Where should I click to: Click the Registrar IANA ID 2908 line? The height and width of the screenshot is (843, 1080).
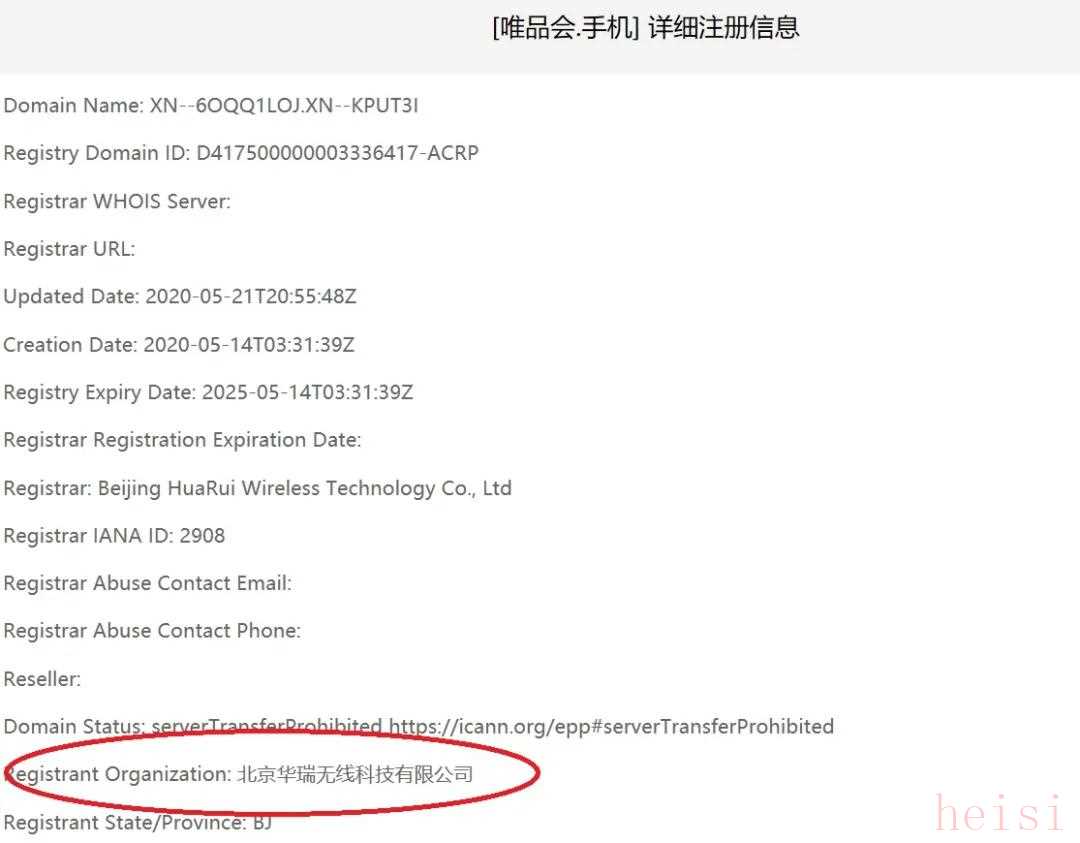coord(114,536)
